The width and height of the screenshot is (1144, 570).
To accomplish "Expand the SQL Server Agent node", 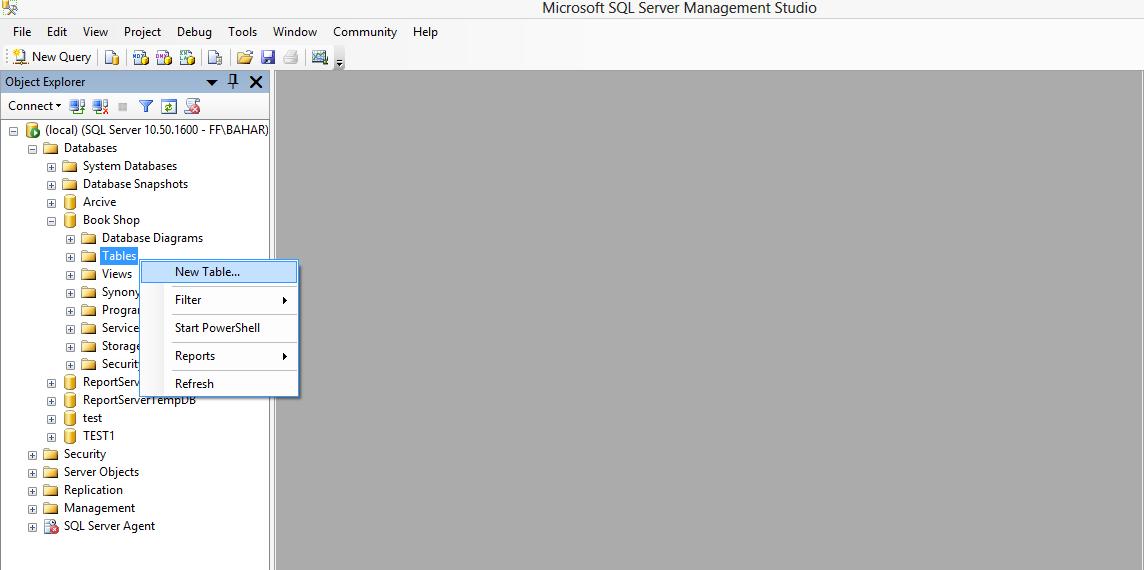I will (x=32, y=526).
